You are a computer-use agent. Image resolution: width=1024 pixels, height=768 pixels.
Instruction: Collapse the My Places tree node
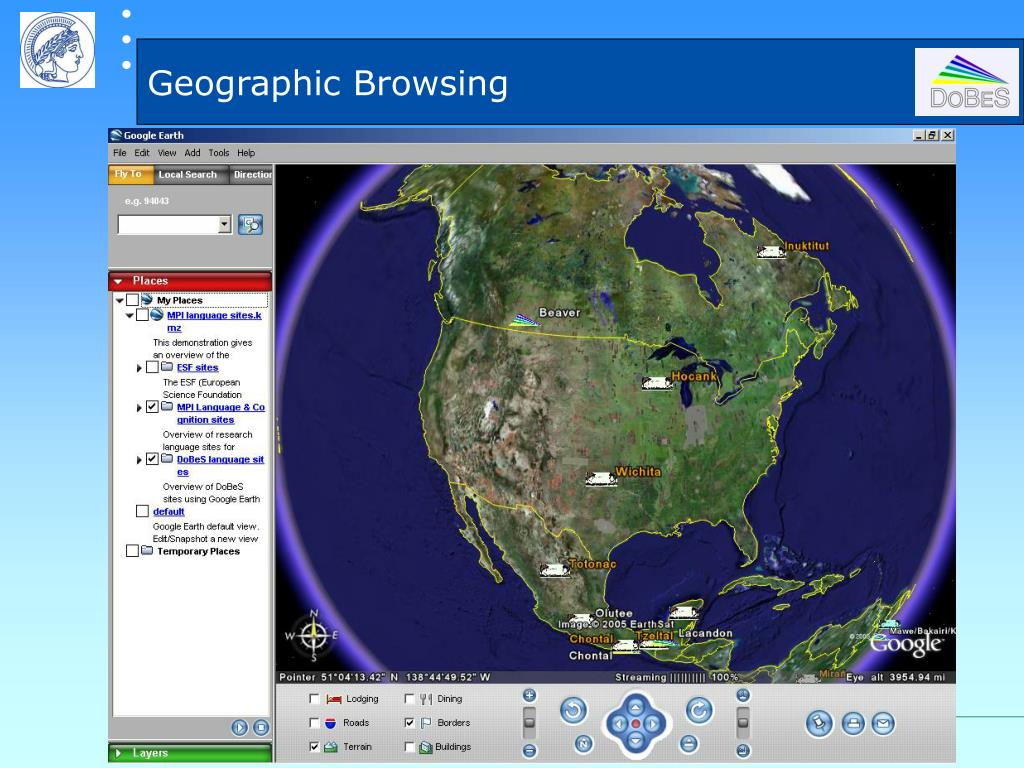tap(120, 300)
